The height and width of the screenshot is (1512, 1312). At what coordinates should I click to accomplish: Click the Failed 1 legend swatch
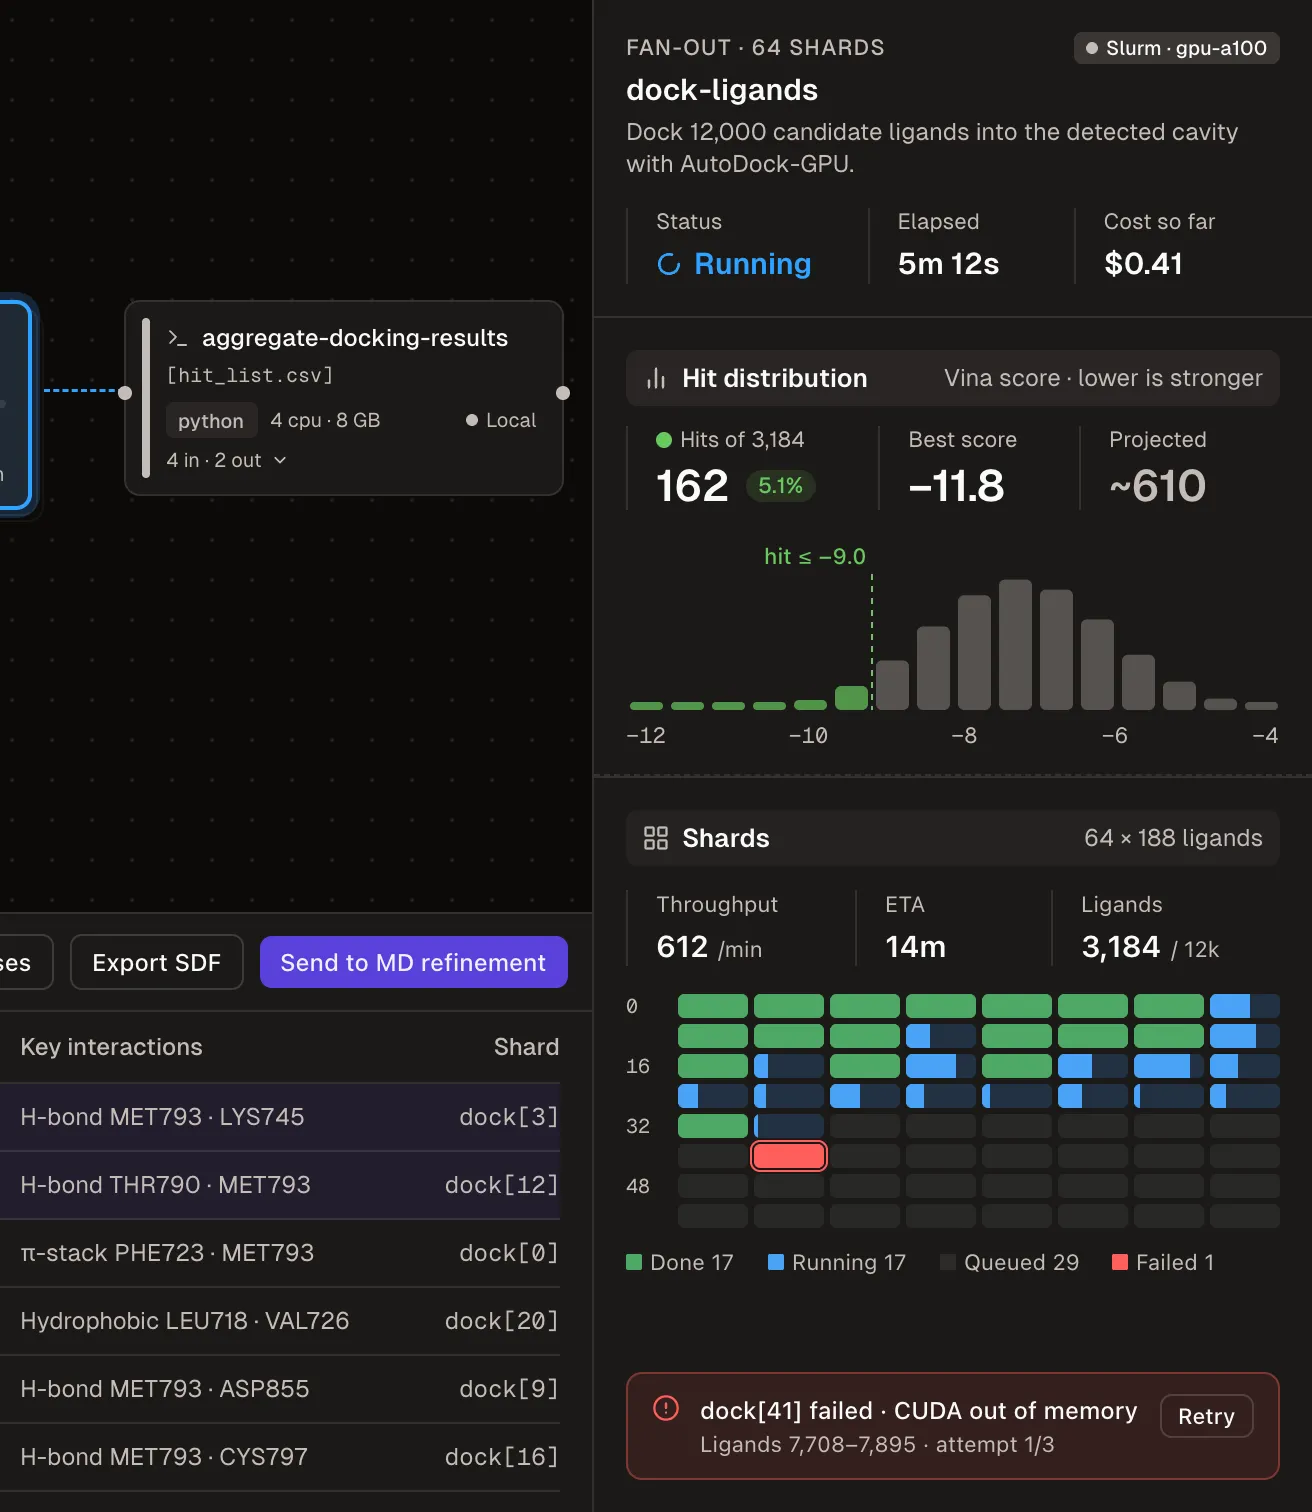point(1120,1262)
